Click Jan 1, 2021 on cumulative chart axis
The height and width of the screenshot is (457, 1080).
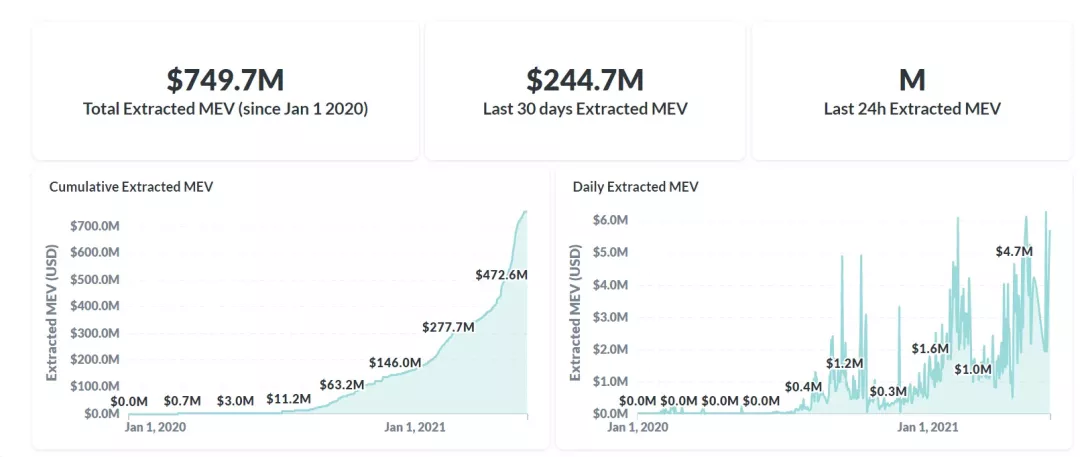(415, 427)
